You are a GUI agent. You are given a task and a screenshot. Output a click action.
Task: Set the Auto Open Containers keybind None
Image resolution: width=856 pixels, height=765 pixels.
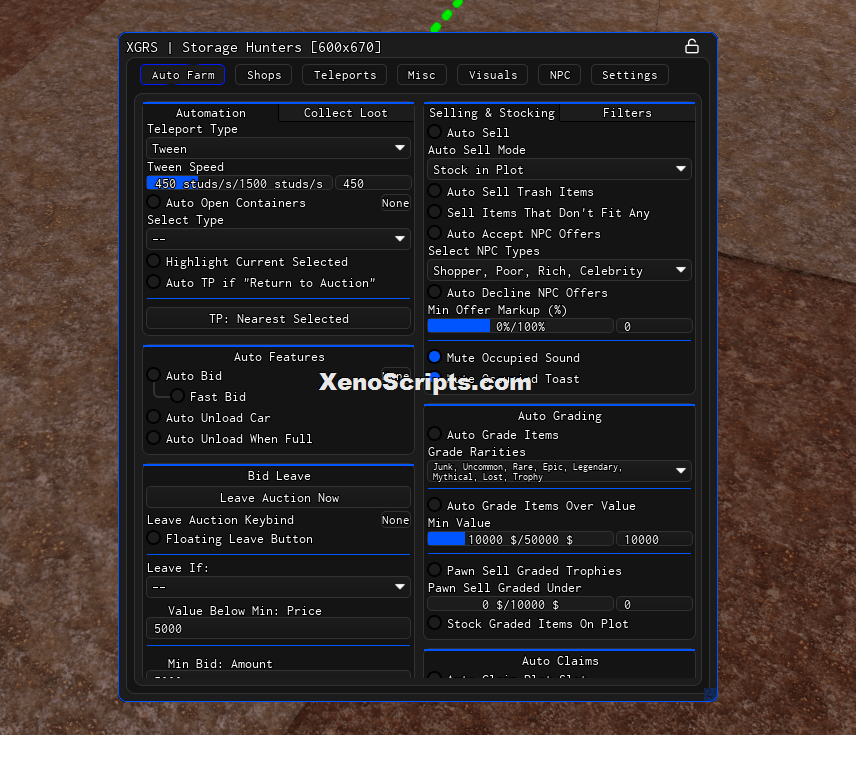395,203
